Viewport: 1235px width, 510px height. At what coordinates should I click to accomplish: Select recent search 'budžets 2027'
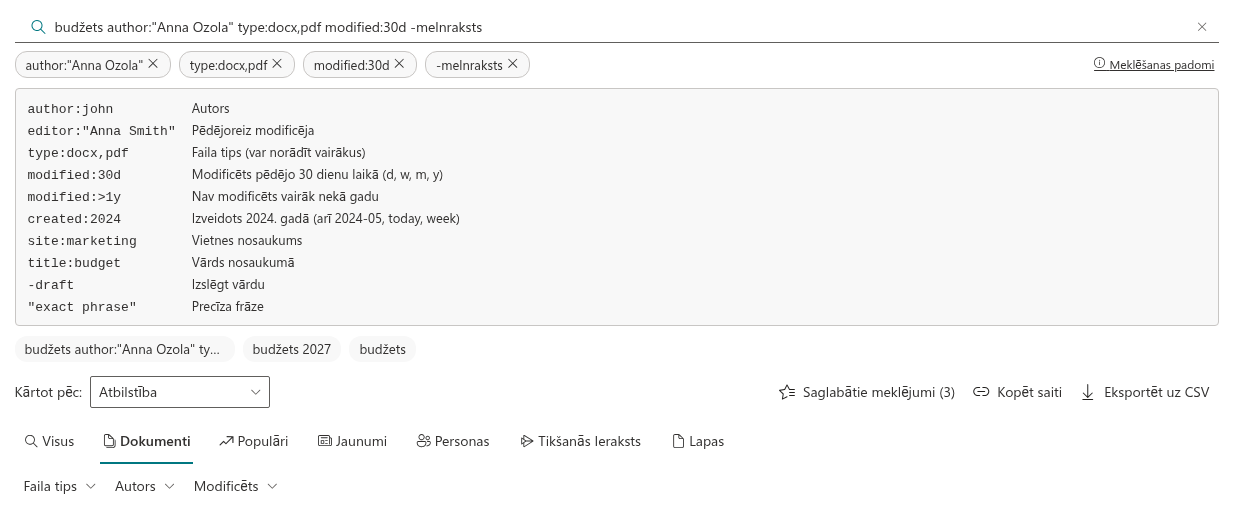(x=292, y=349)
